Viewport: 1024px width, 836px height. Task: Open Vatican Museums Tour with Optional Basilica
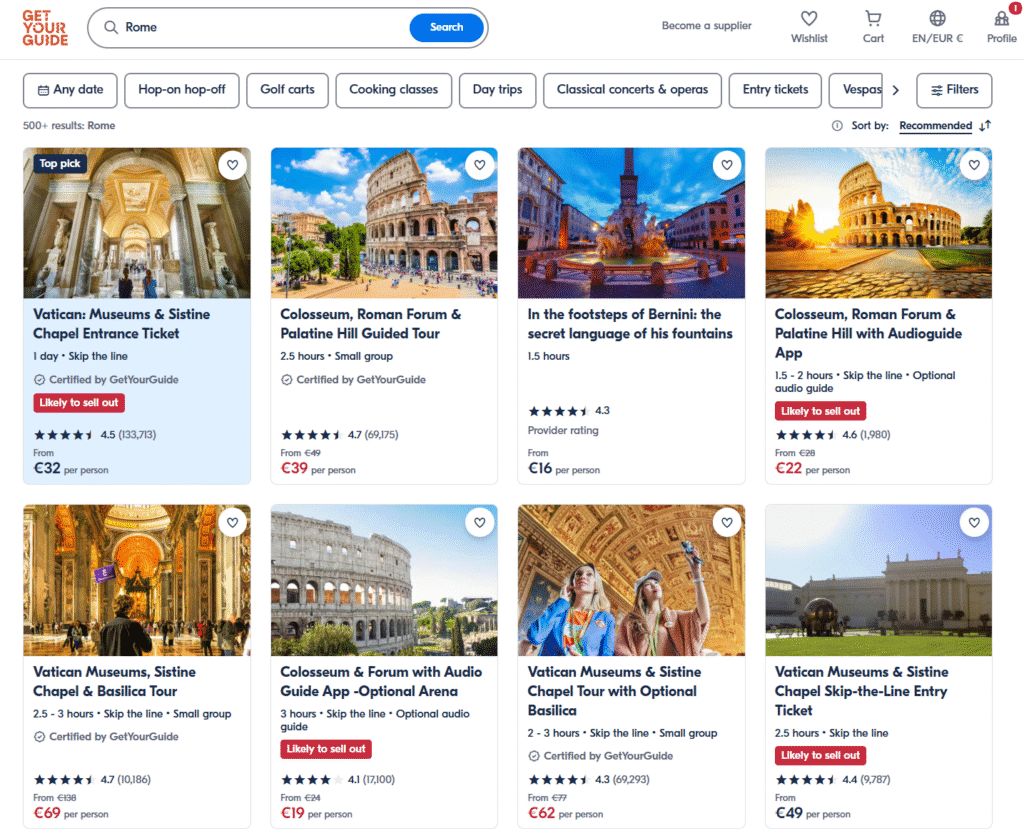click(x=614, y=691)
